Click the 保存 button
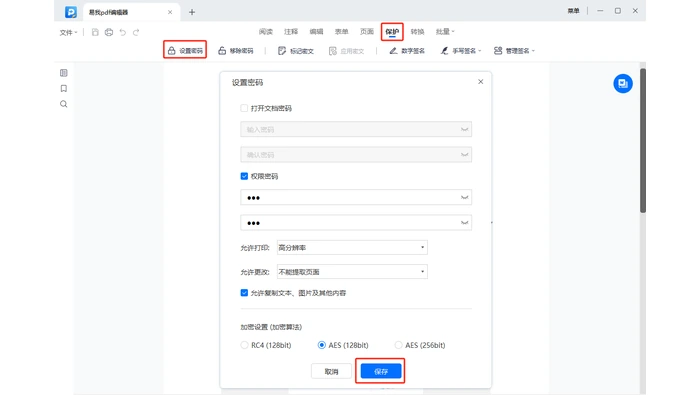 tap(381, 371)
